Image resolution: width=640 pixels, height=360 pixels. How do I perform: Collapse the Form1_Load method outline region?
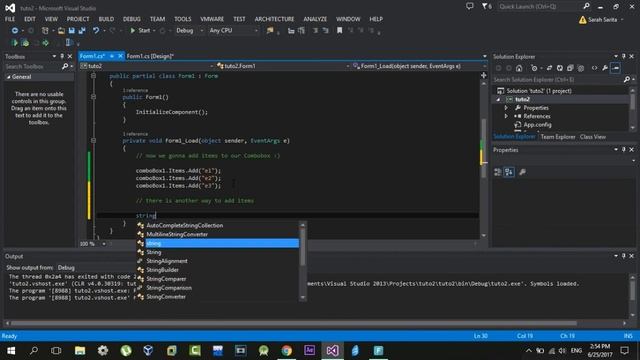pos(93,140)
